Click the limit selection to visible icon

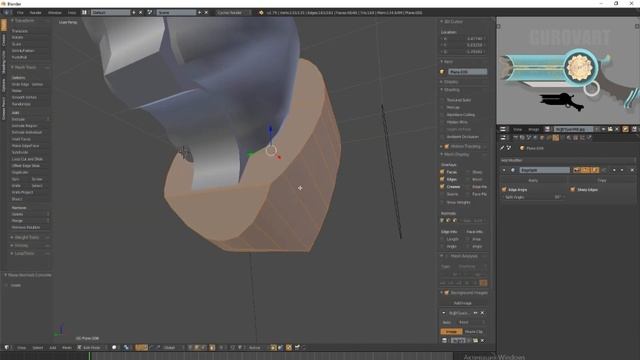[x=212, y=348]
